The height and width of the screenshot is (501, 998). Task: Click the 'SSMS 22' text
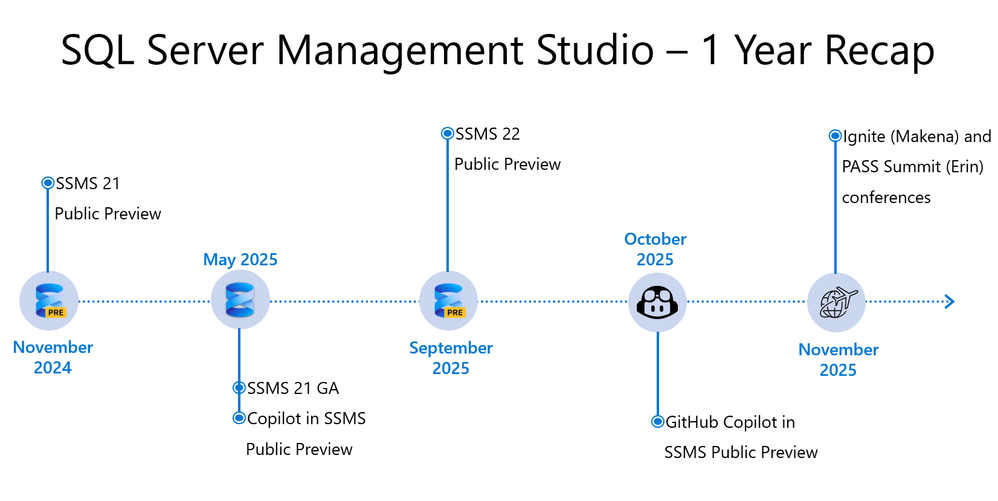click(x=488, y=134)
